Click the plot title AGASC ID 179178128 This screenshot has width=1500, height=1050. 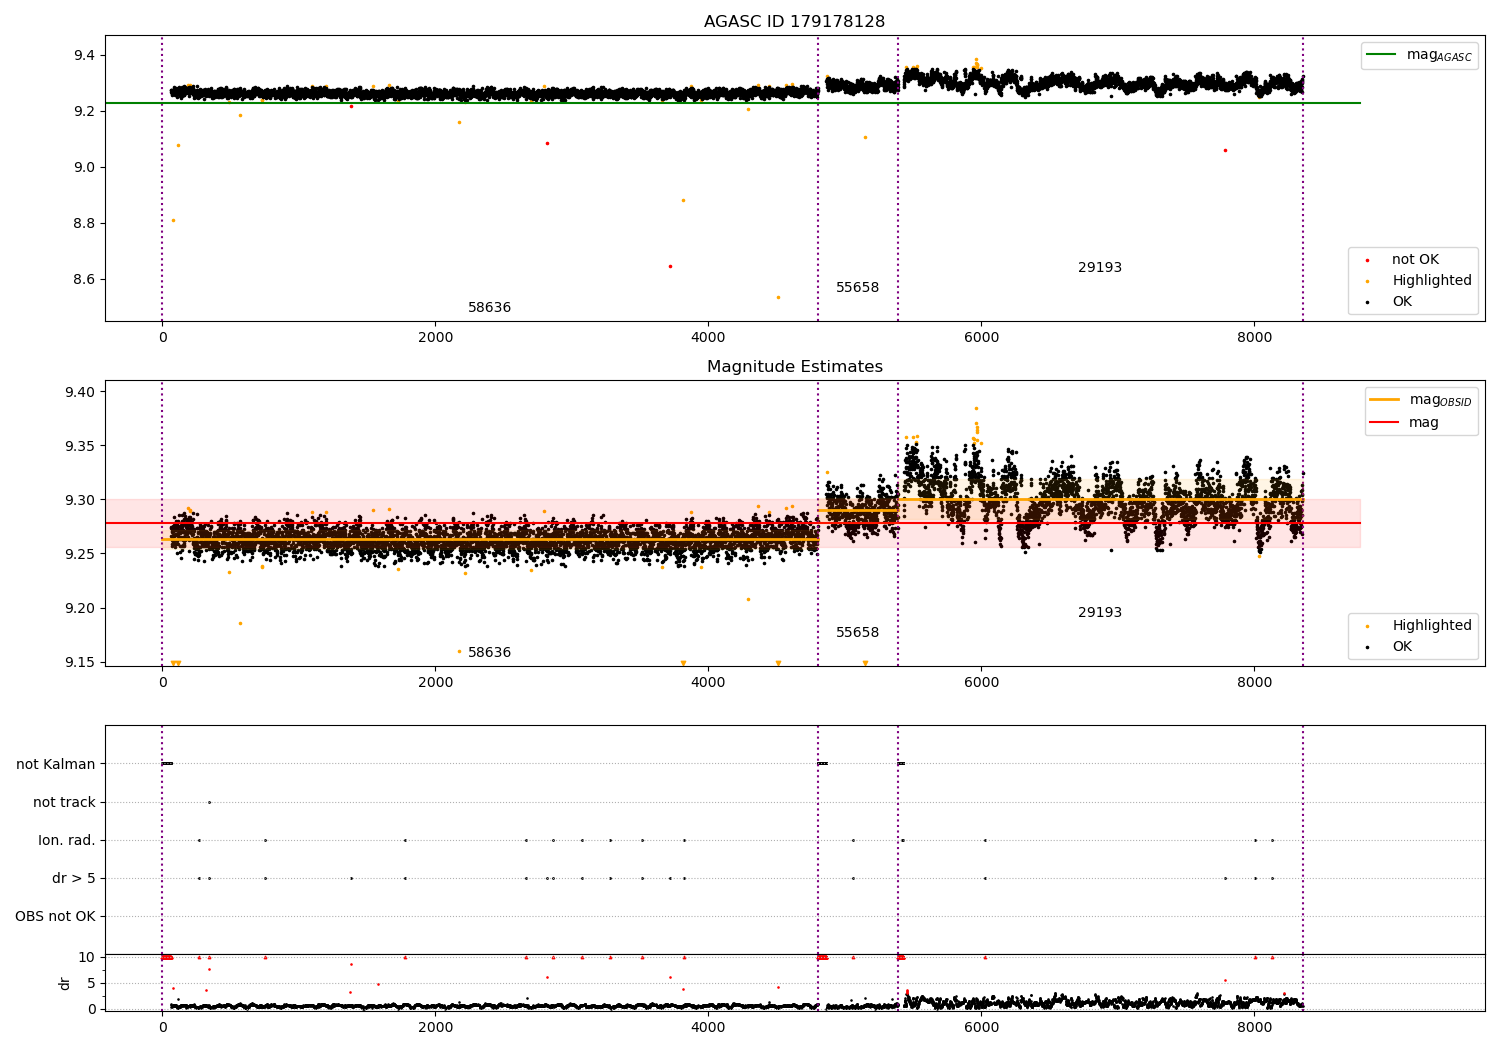click(x=794, y=22)
